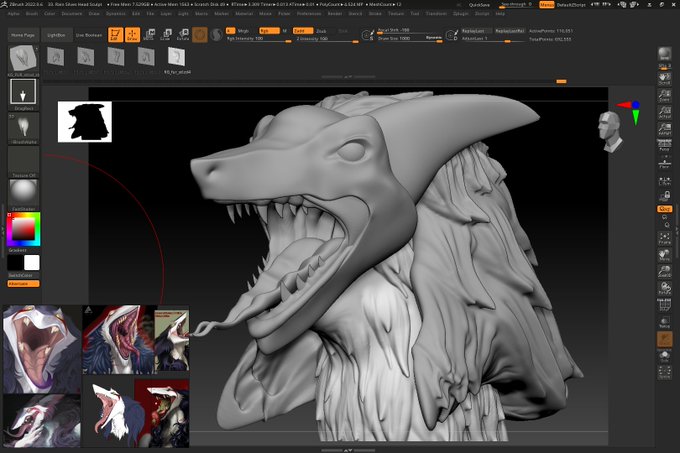680x453 pixels.
Task: Select the Draw mode button
Action: (131, 35)
